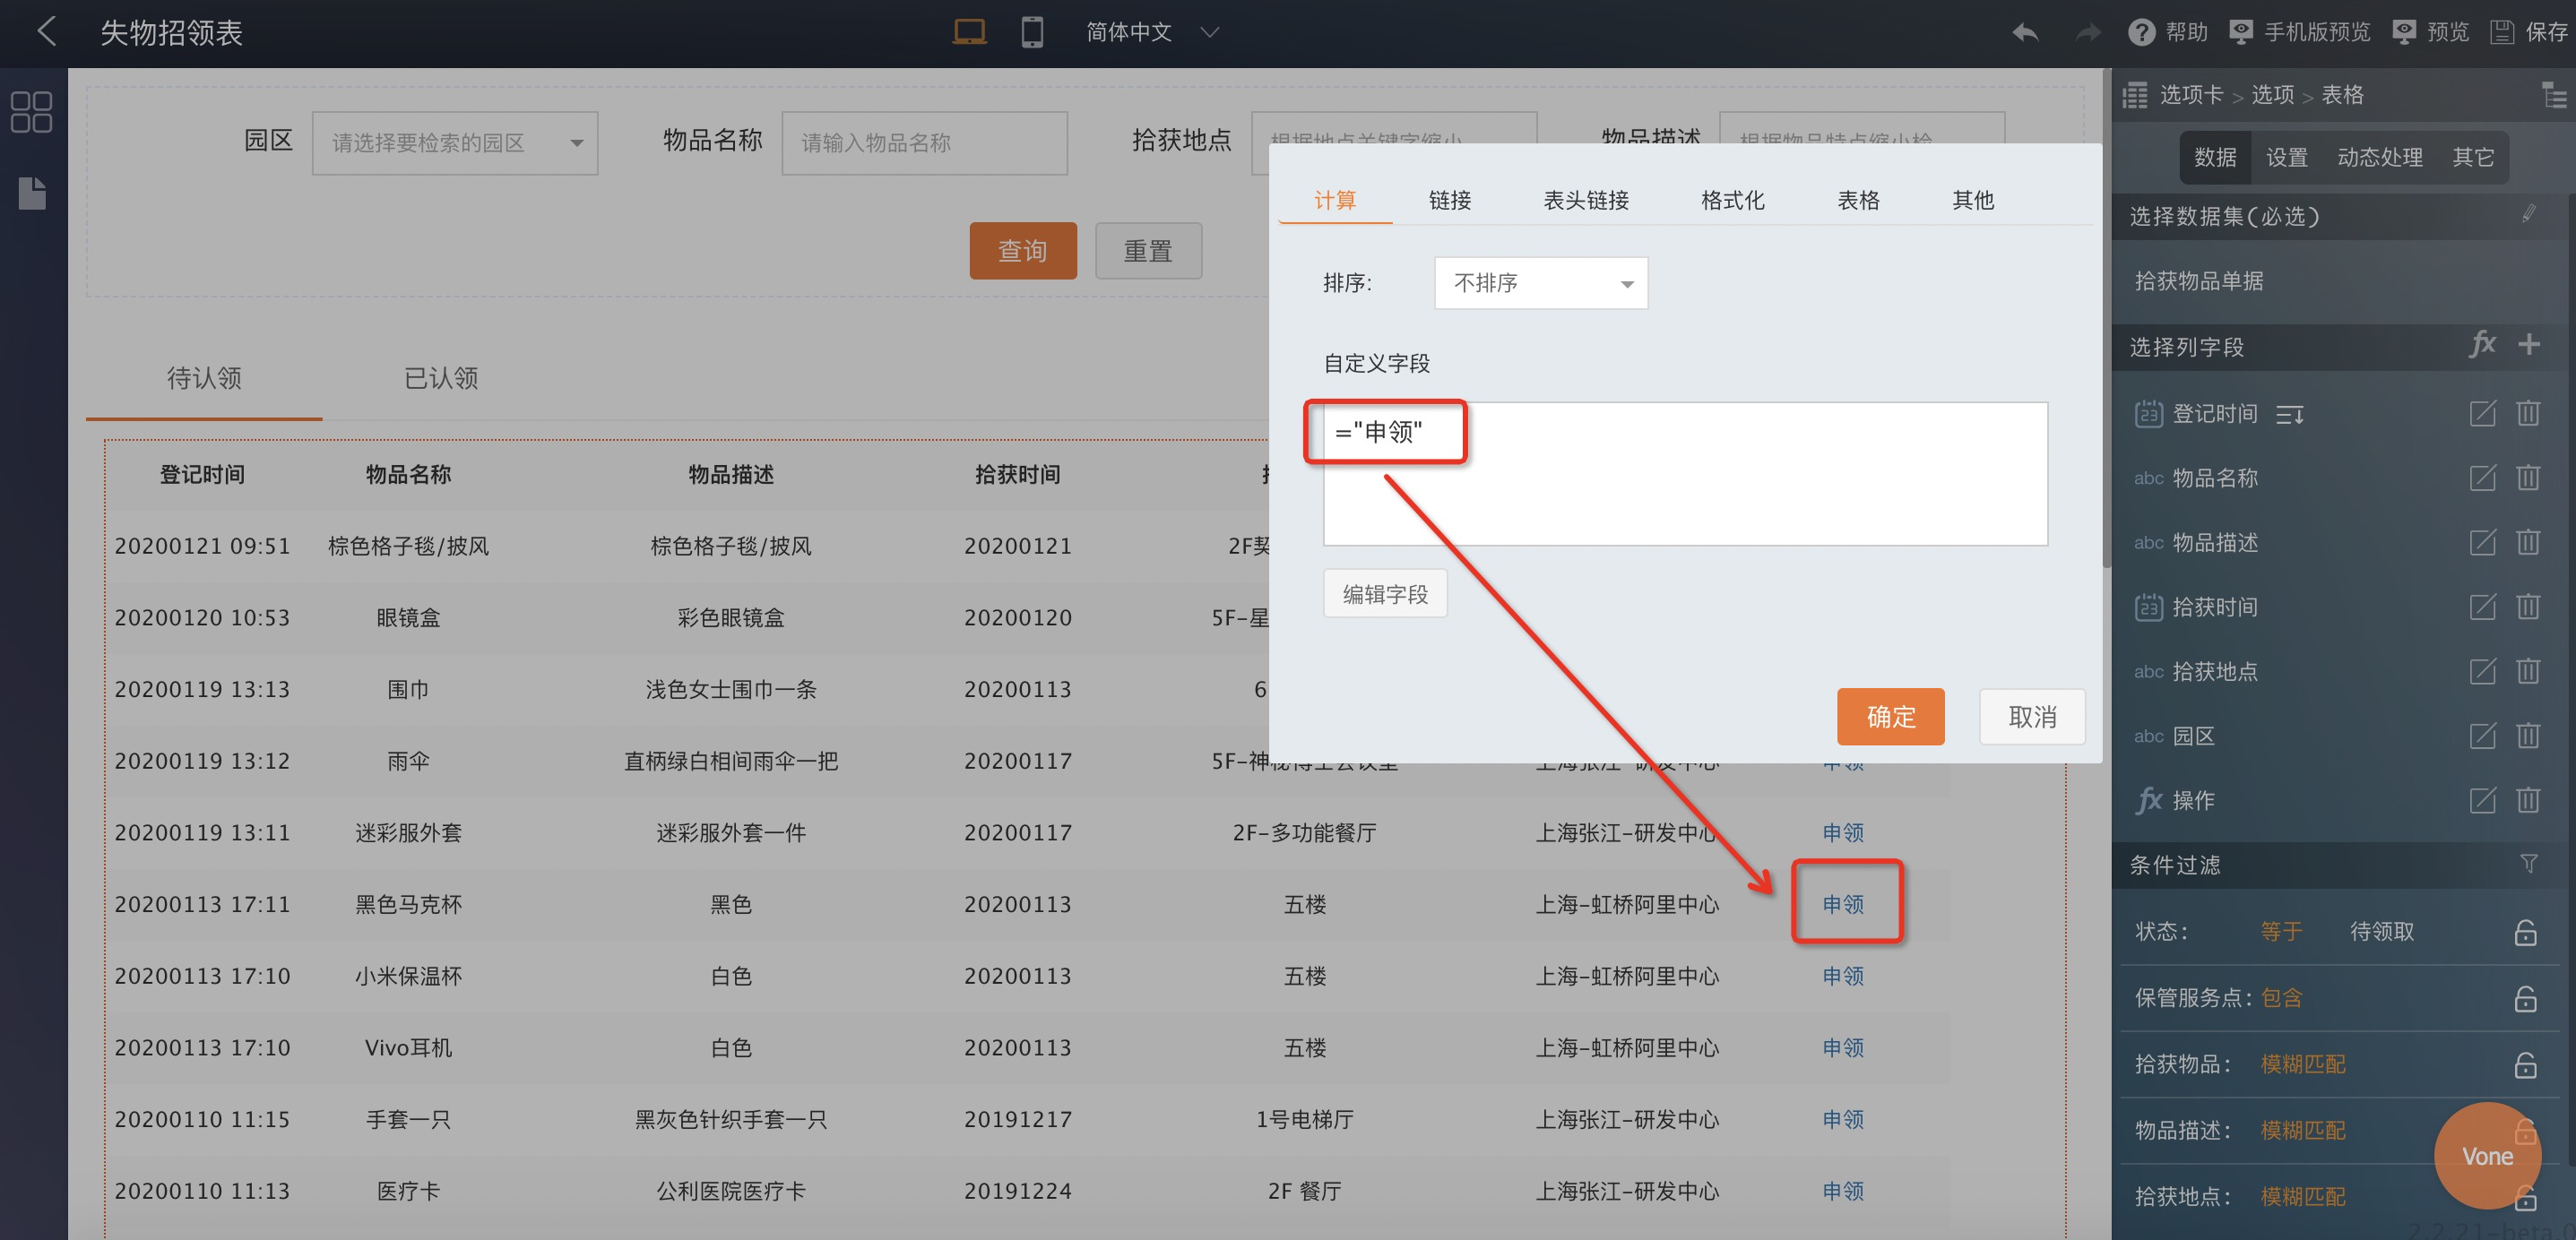The image size is (2576, 1240).
Task: Switch to the 链接 tab in dialog
Action: [1449, 200]
